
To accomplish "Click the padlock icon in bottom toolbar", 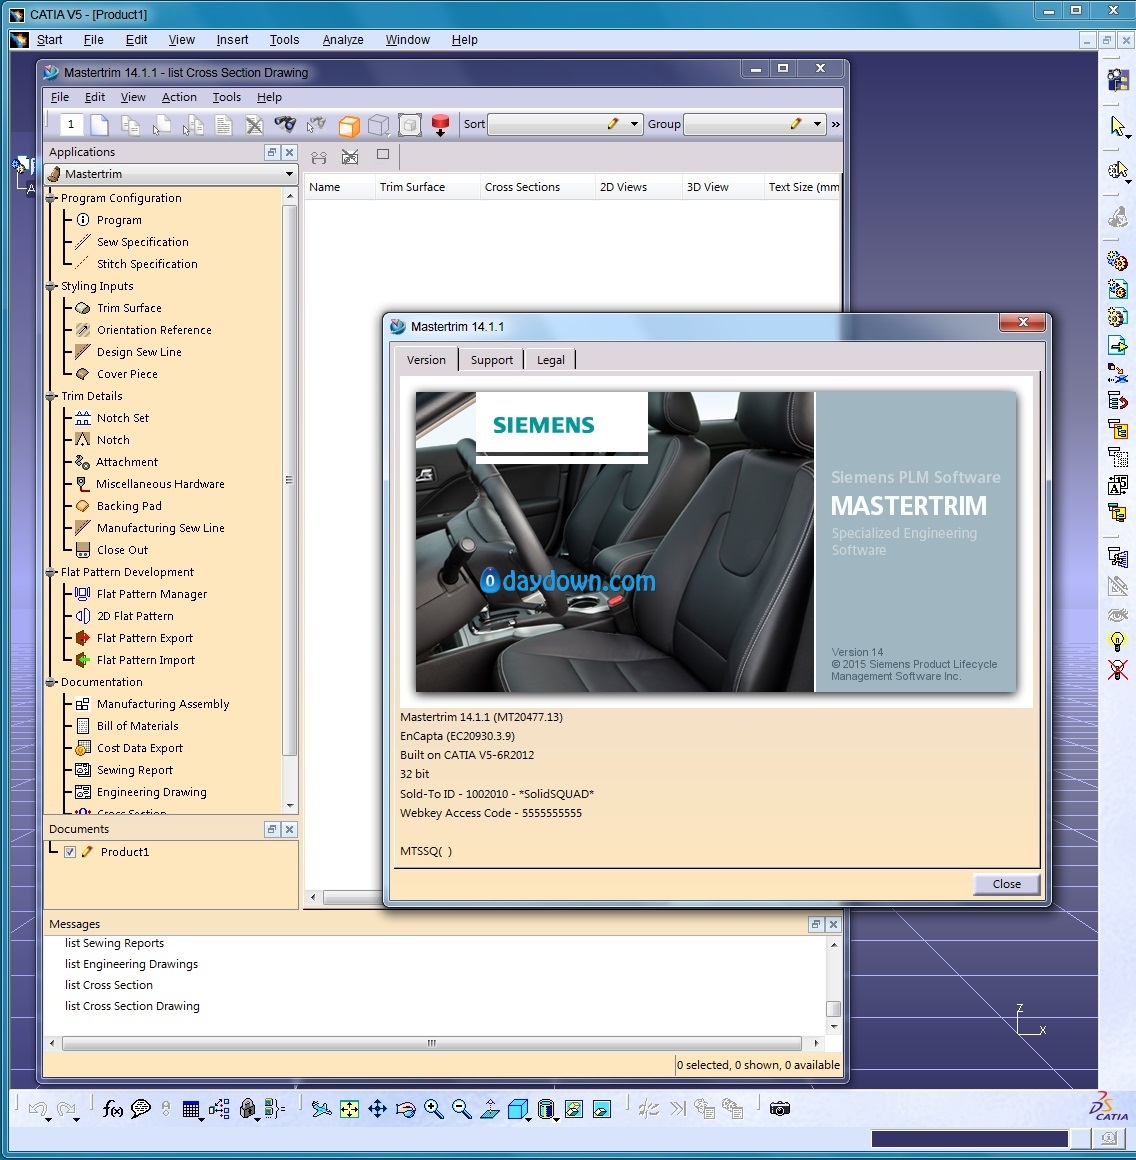I will (248, 1108).
